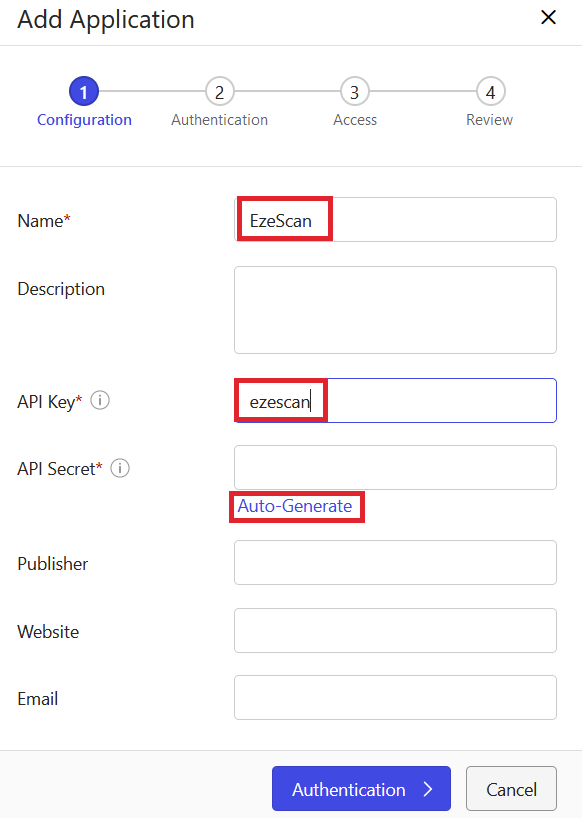Select step 4 Review circle
The height and width of the screenshot is (818, 582).
point(490,92)
